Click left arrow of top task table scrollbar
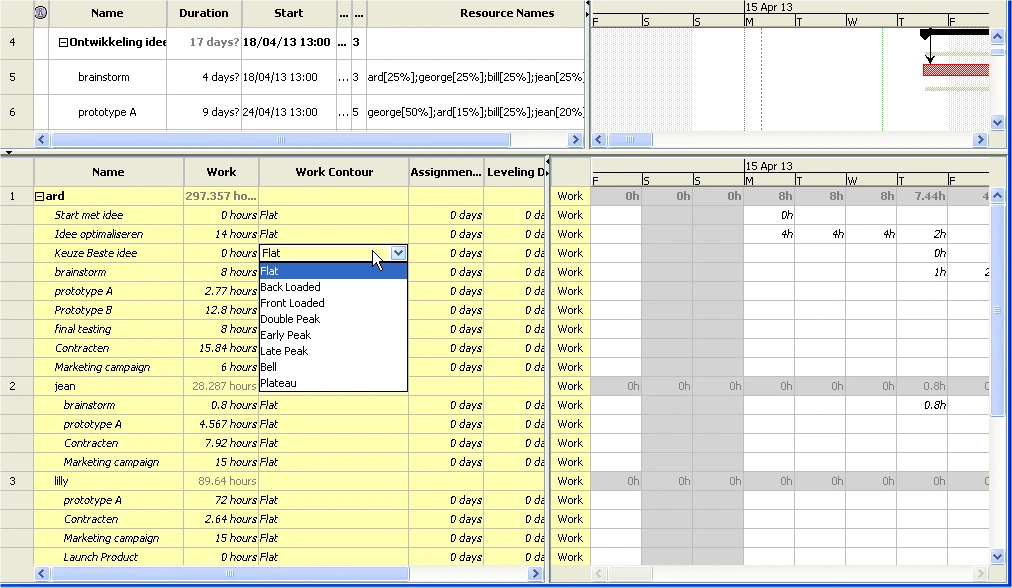 42,139
